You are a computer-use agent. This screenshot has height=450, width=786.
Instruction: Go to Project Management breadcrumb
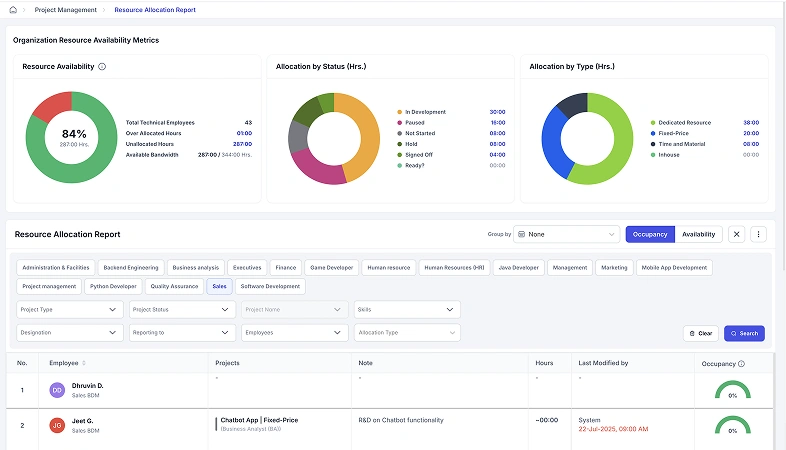click(x=66, y=9)
